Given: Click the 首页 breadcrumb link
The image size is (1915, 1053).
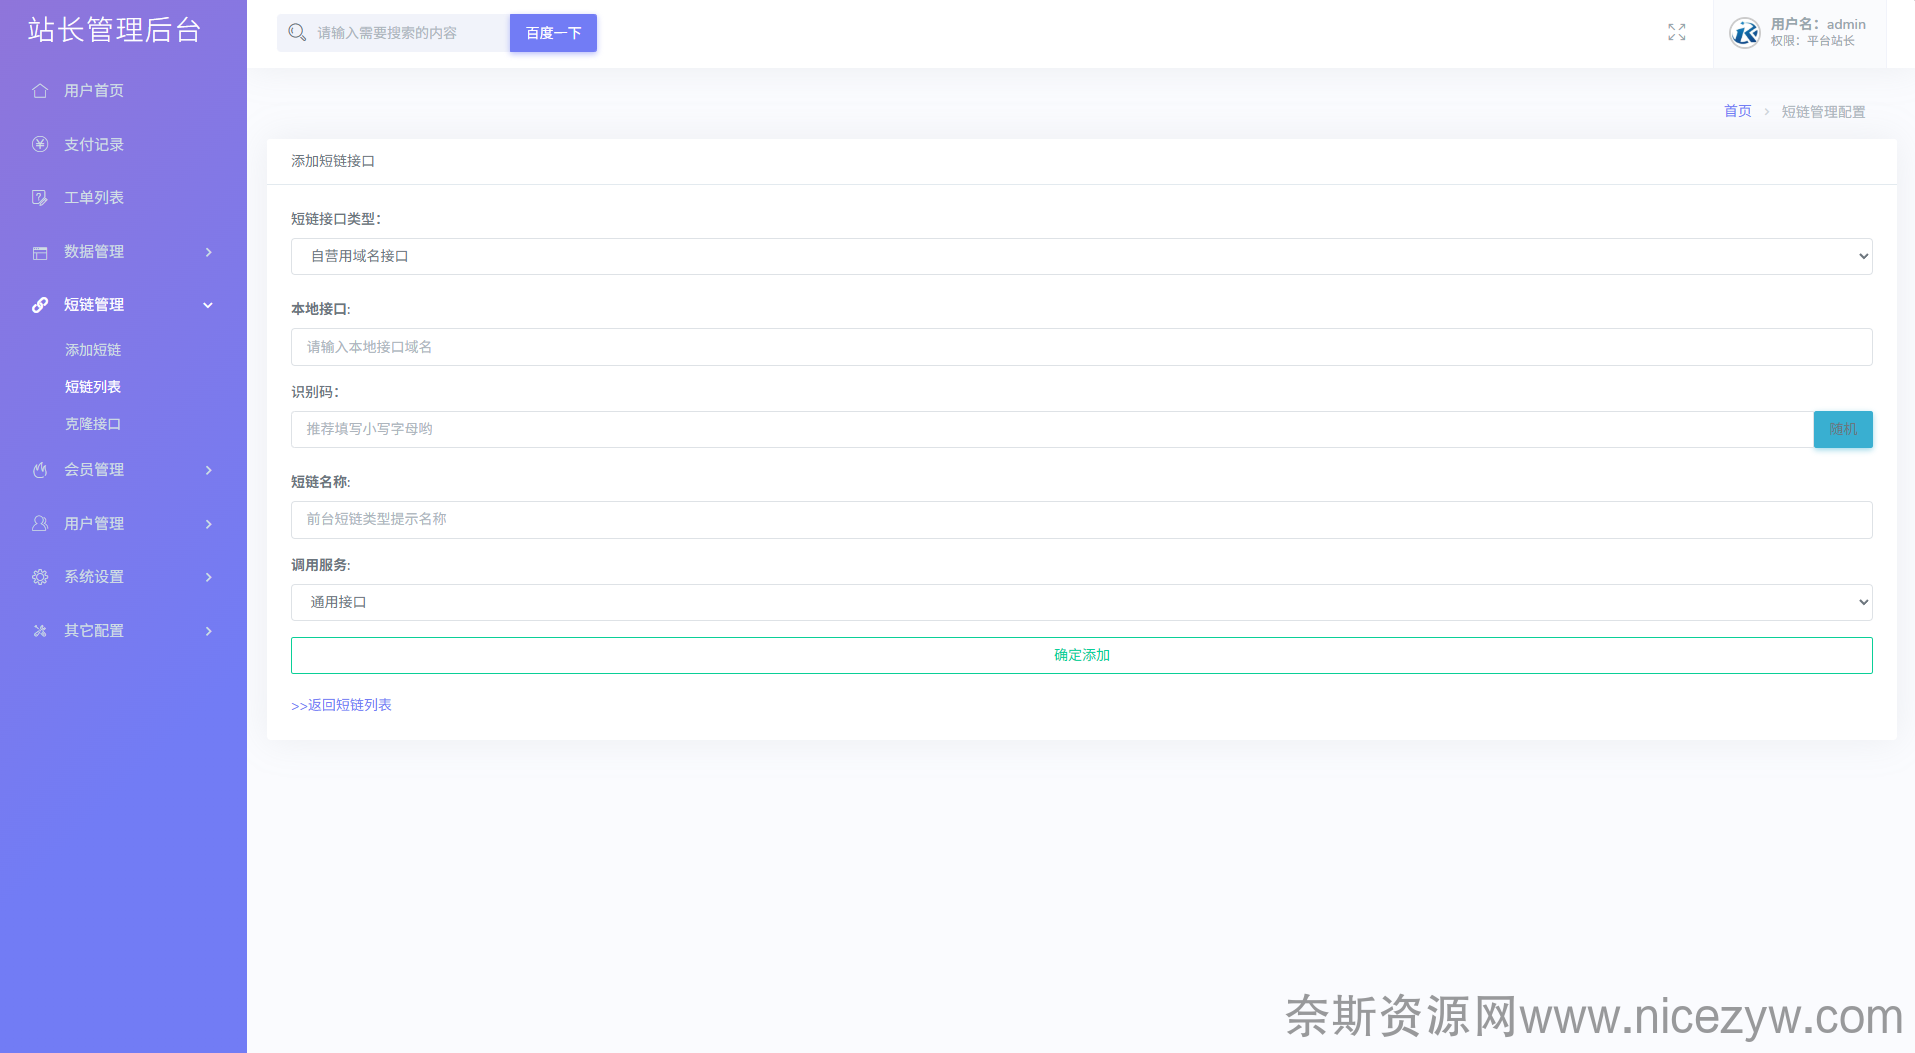Looking at the screenshot, I should (1737, 111).
